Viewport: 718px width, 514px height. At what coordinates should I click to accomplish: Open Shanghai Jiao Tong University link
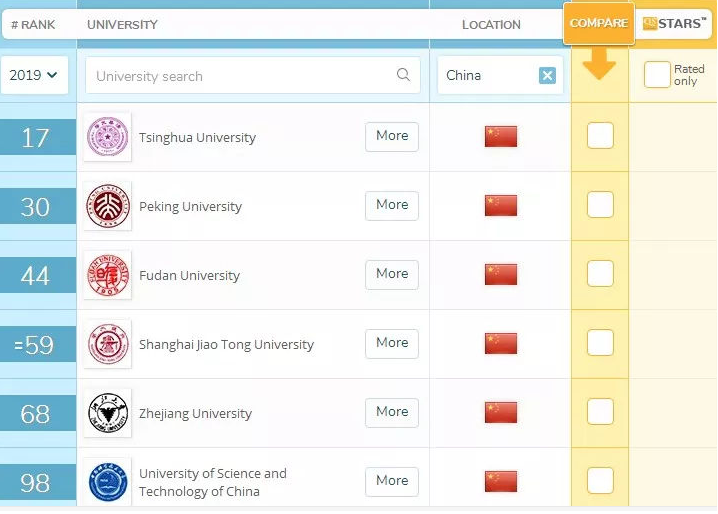(x=226, y=344)
